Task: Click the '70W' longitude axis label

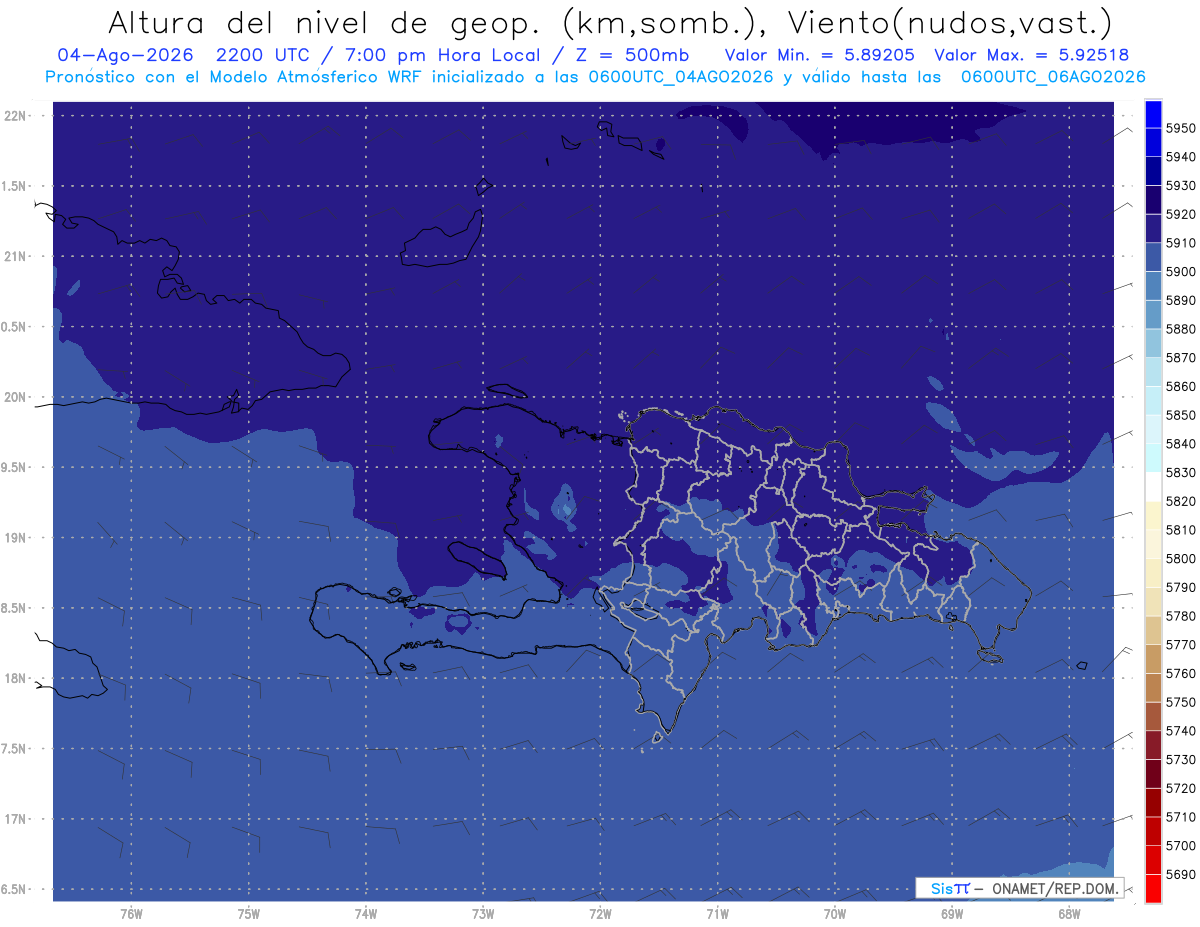Action: [x=835, y=913]
